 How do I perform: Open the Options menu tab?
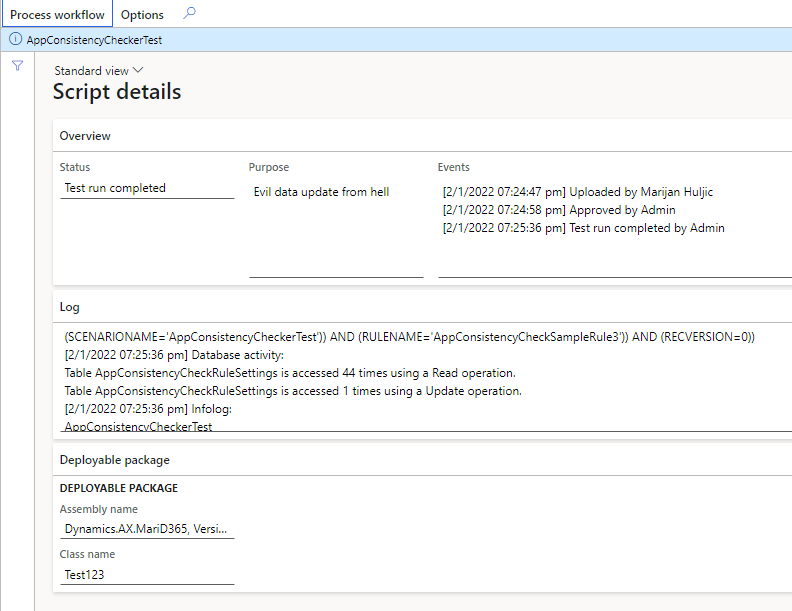pyautogui.click(x=142, y=15)
